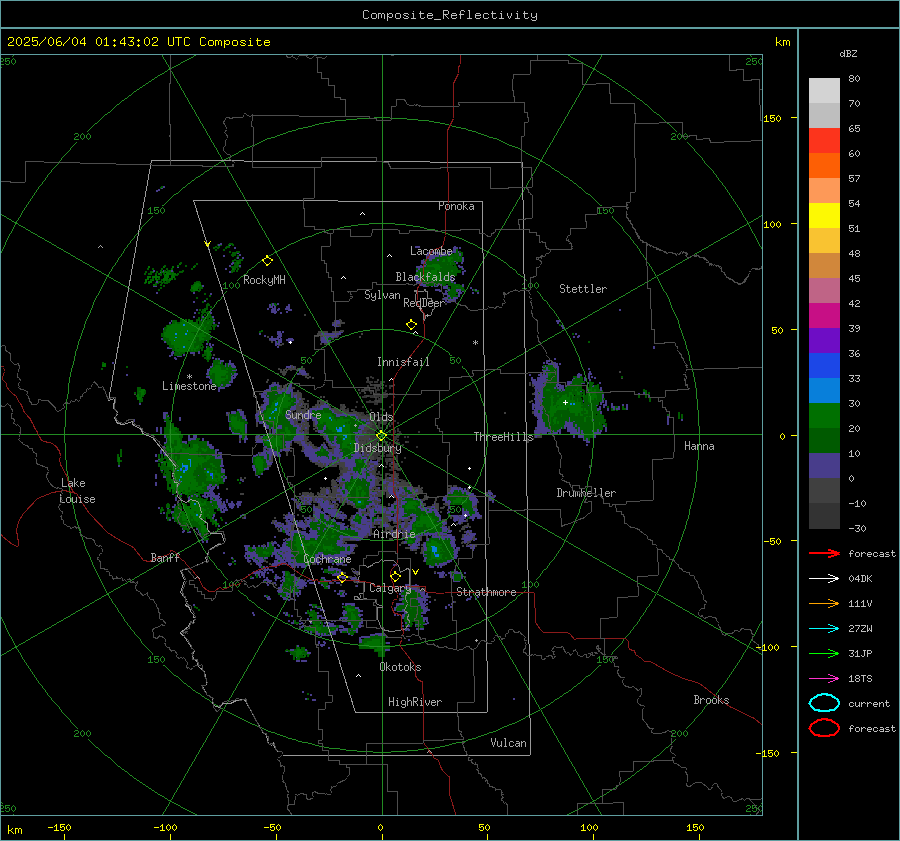900x841 pixels.
Task: Click the Strathmore label
Action: pos(486,592)
